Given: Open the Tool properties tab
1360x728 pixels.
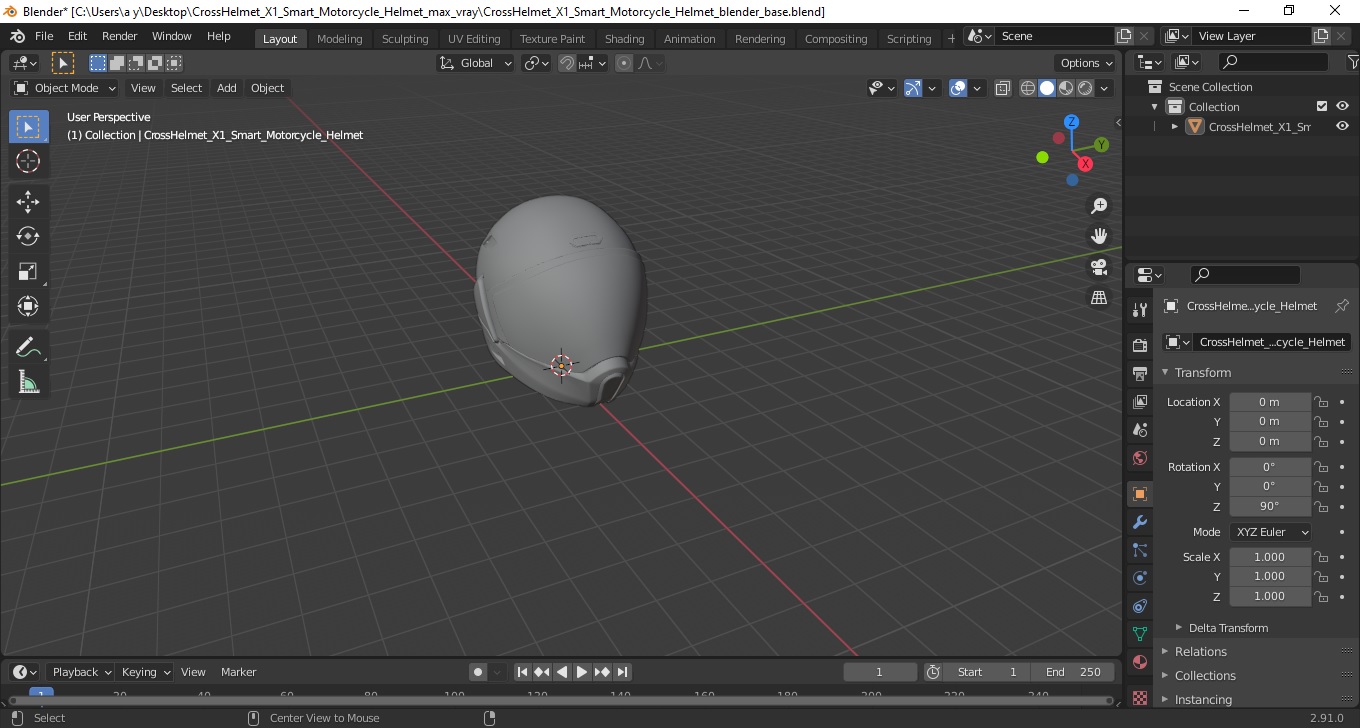Looking at the screenshot, I should 1139,309.
